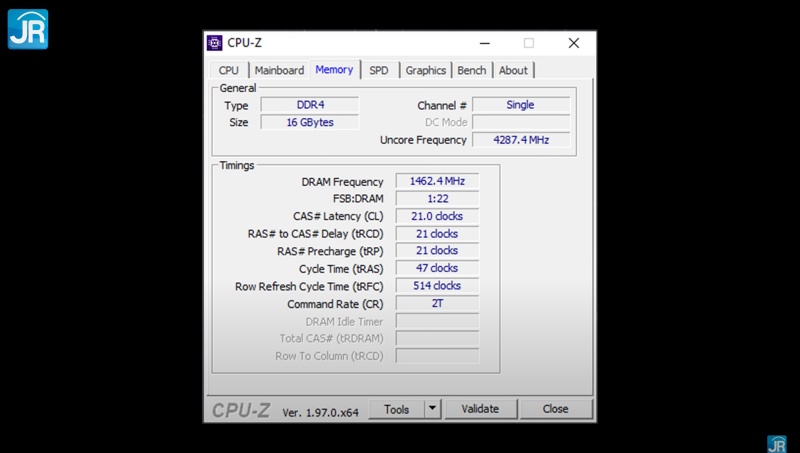Click the memory Type field DDR4
Screen dimensions: 800x453
310,105
